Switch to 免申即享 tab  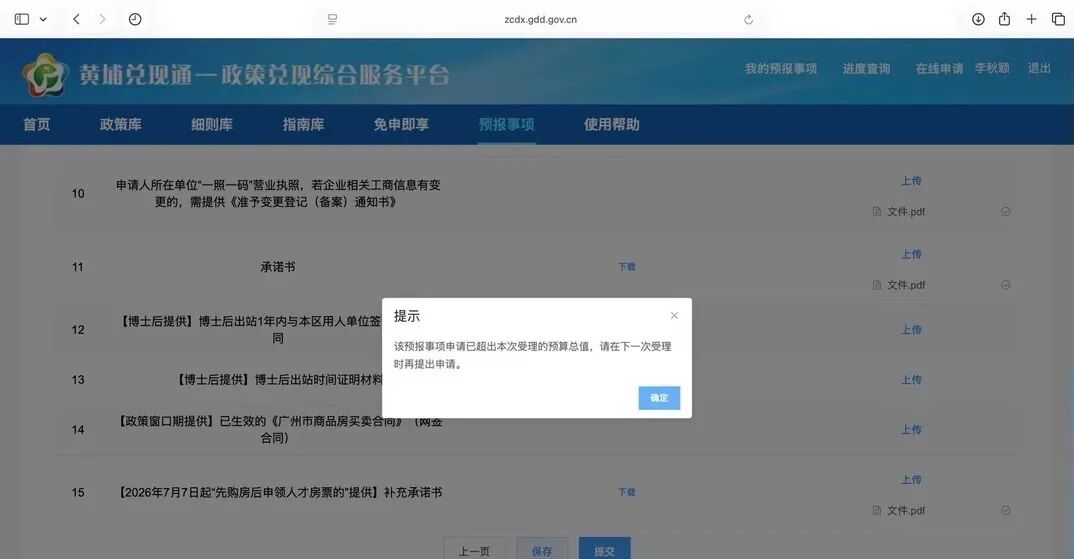coord(401,124)
